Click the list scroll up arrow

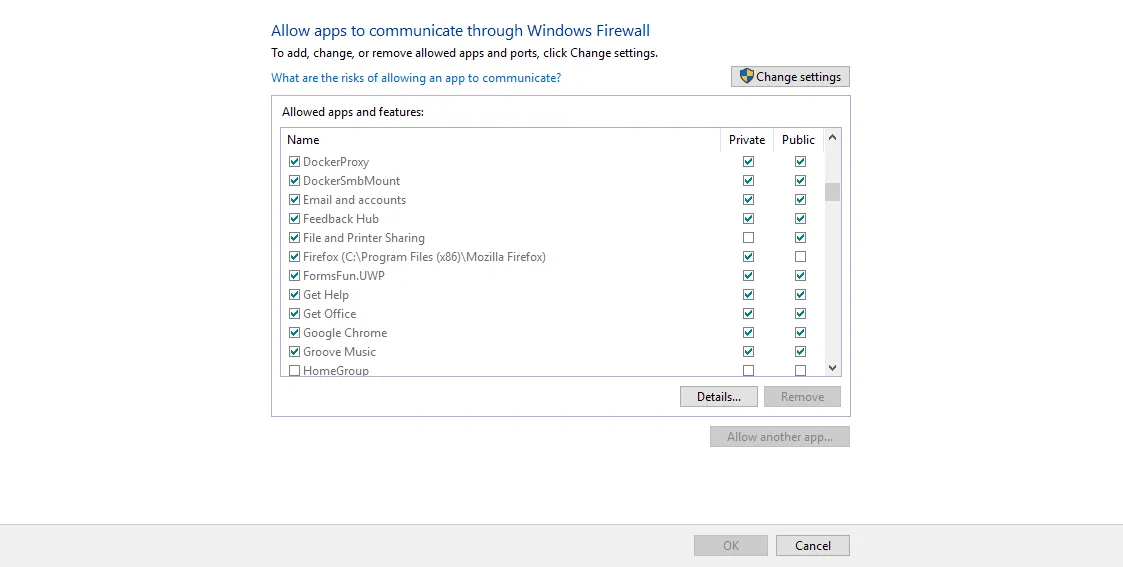coord(832,137)
